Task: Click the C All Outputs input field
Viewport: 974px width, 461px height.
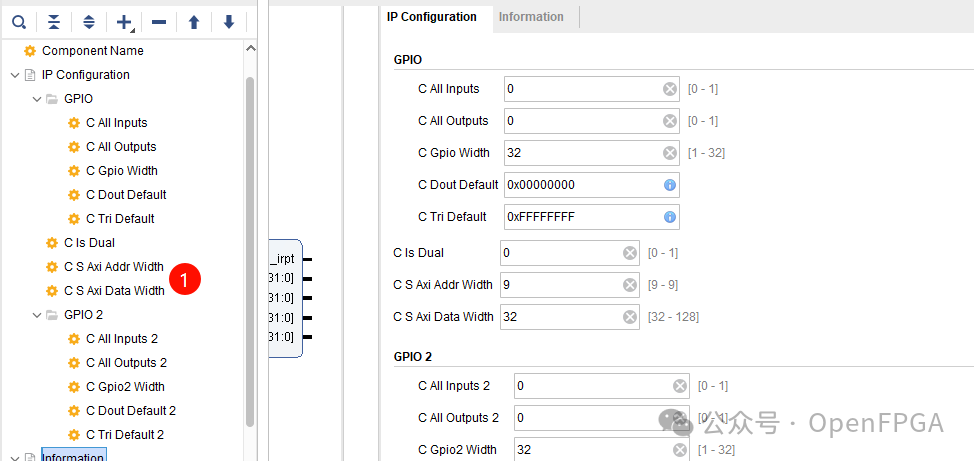Action: coord(591,121)
